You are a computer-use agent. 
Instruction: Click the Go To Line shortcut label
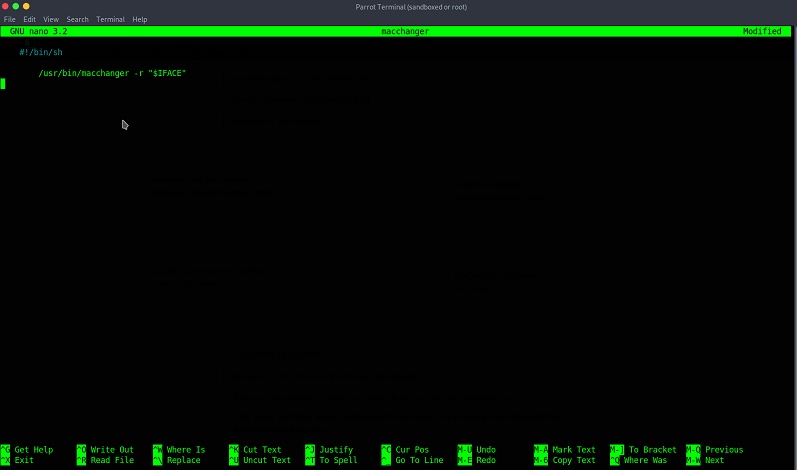[419, 461]
